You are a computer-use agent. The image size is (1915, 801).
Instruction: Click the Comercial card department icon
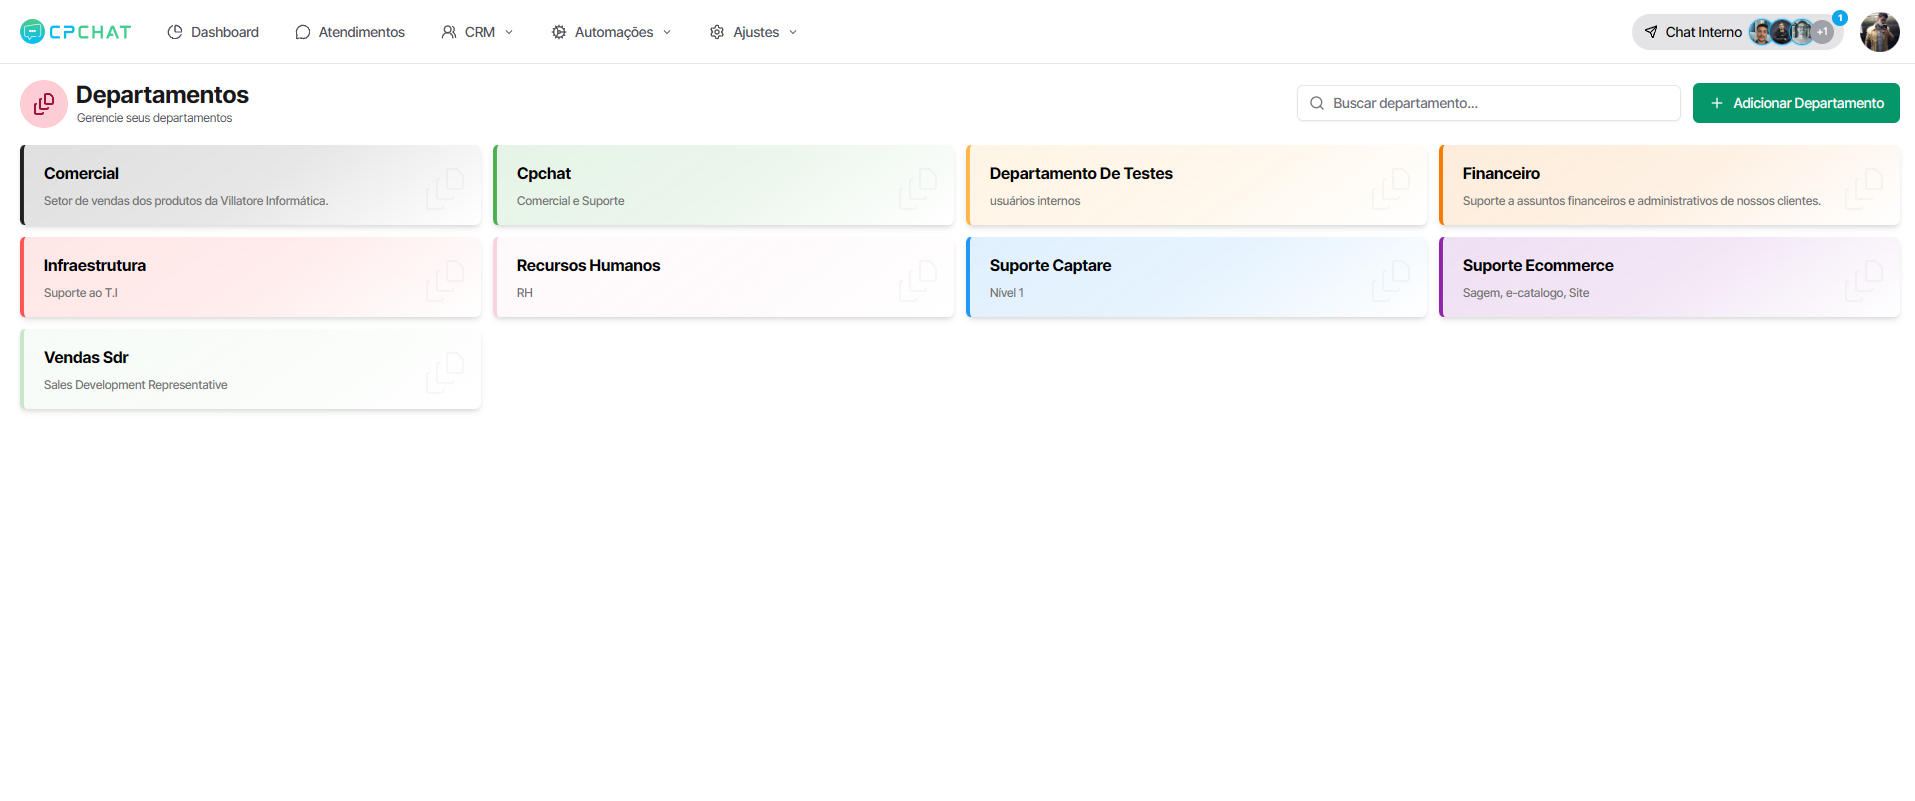(445, 188)
